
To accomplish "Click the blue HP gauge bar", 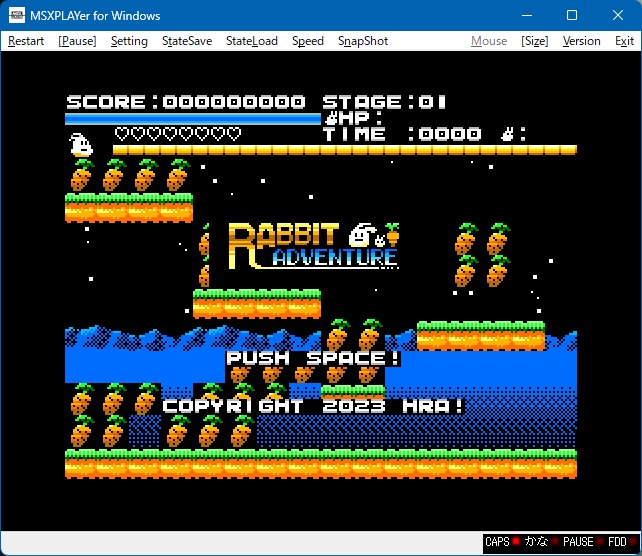I will pyautogui.click(x=193, y=118).
